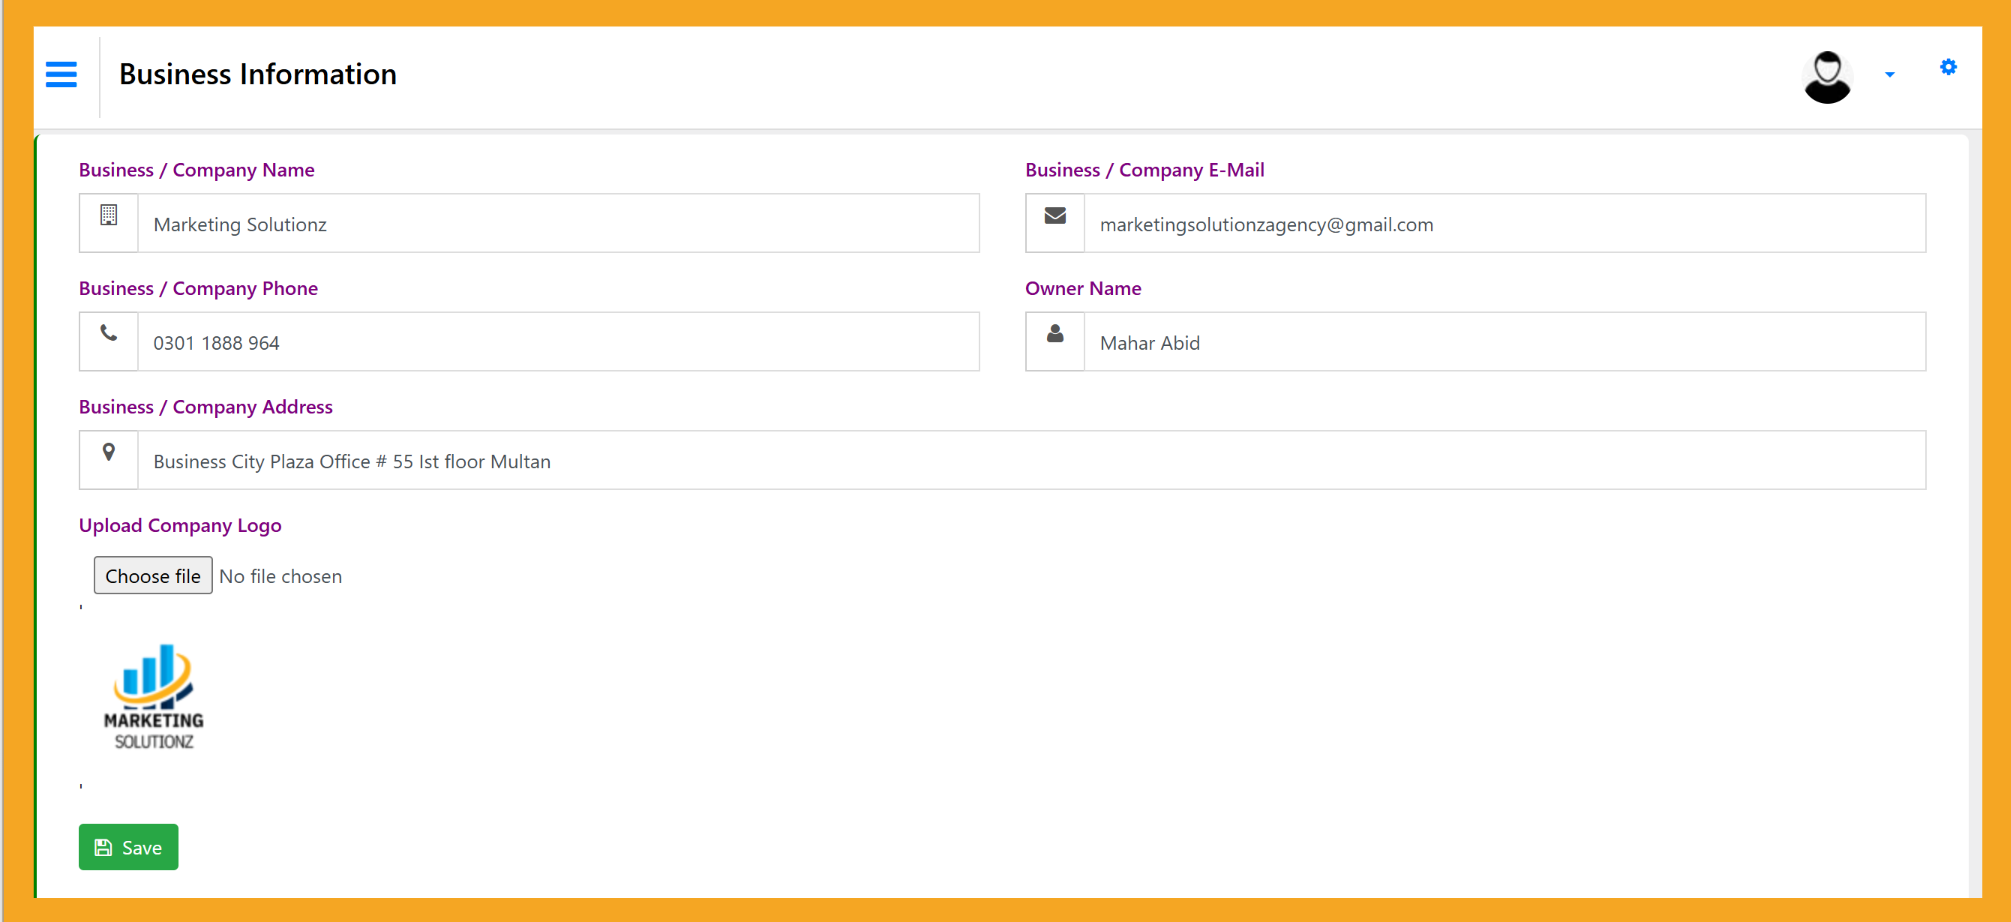Click the Business Information page title
The height and width of the screenshot is (922, 2011).
coord(258,75)
